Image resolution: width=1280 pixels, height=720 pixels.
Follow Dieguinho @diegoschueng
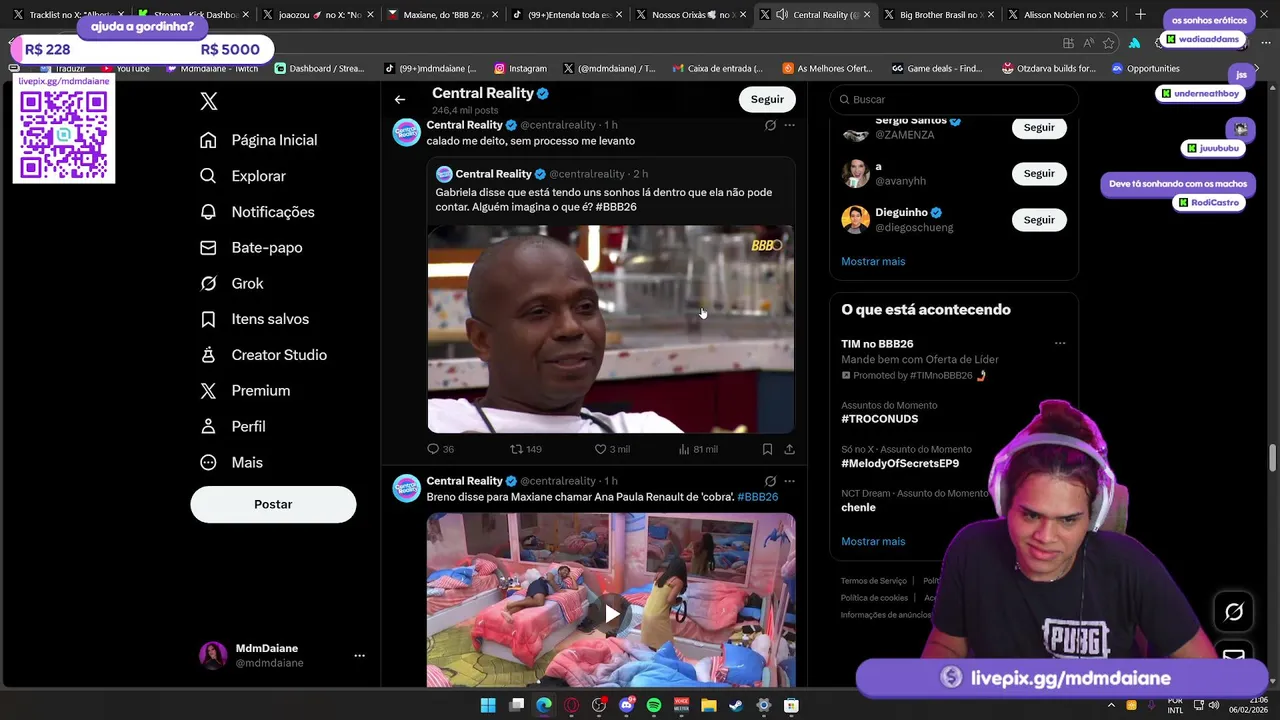point(1039,219)
